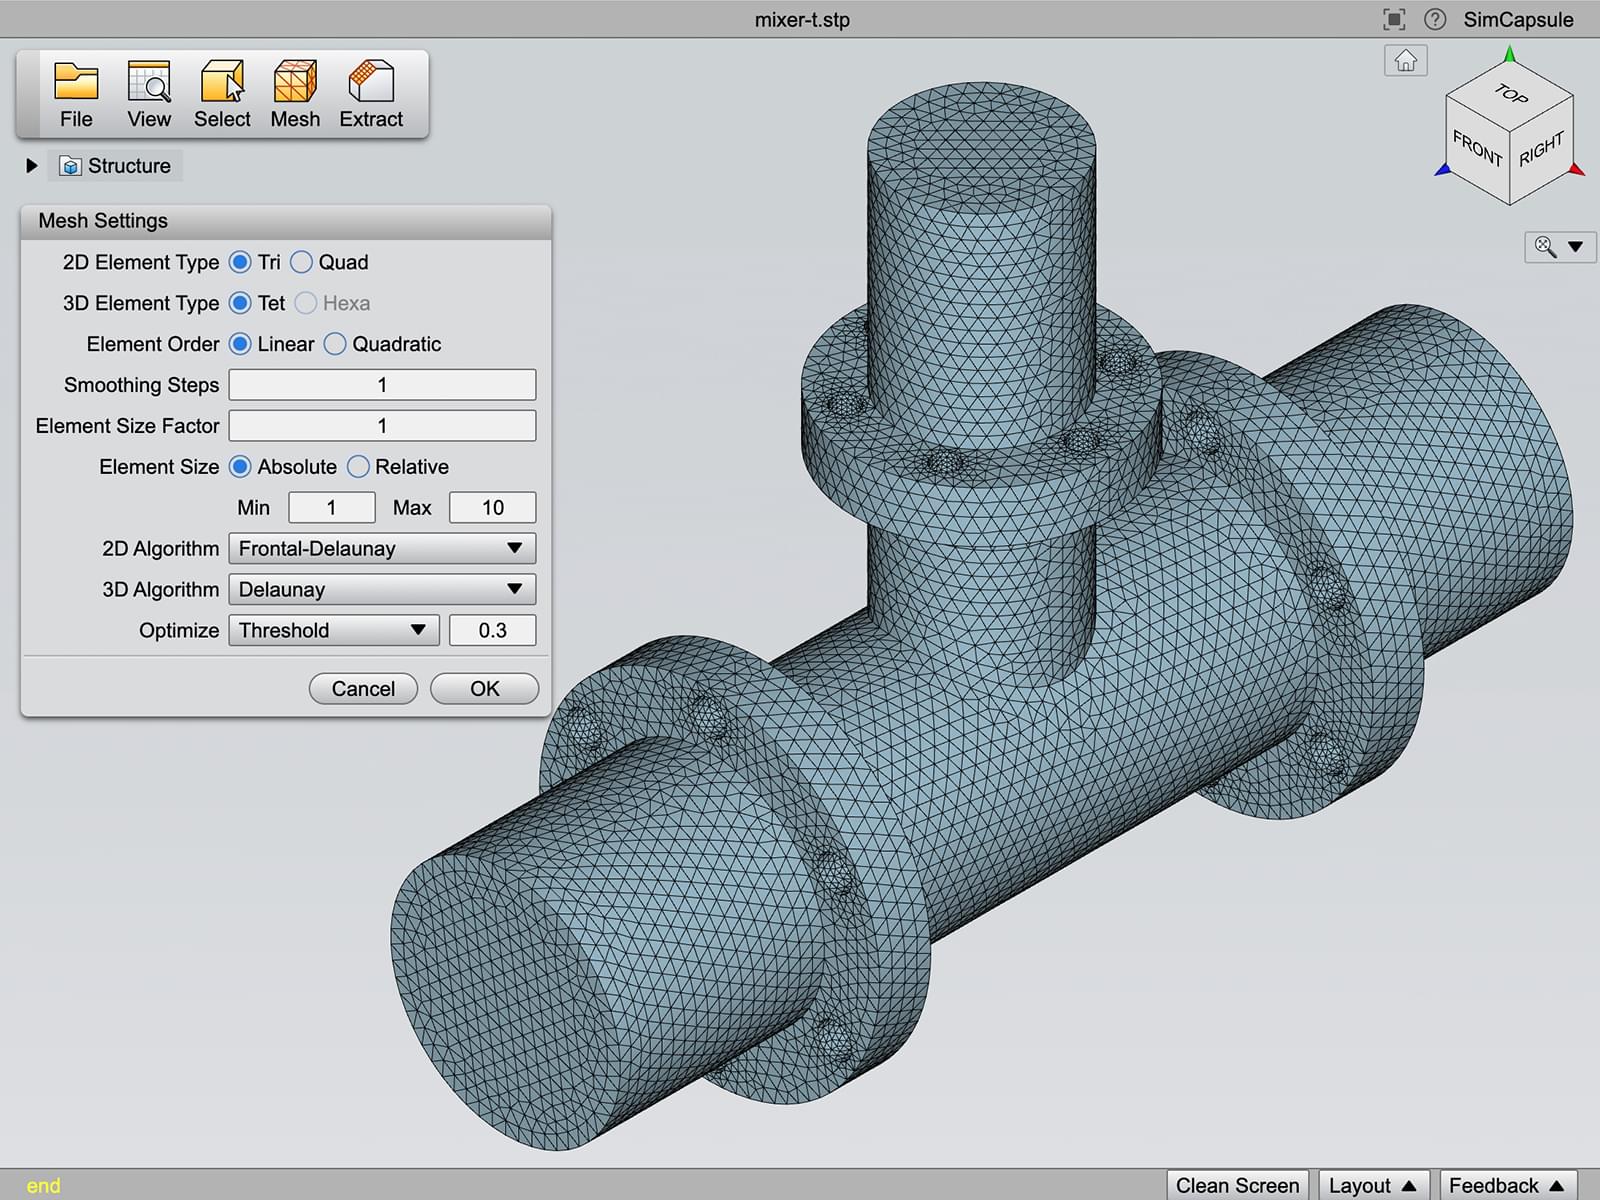
Task: Open the Extract tool
Action: (x=371, y=95)
